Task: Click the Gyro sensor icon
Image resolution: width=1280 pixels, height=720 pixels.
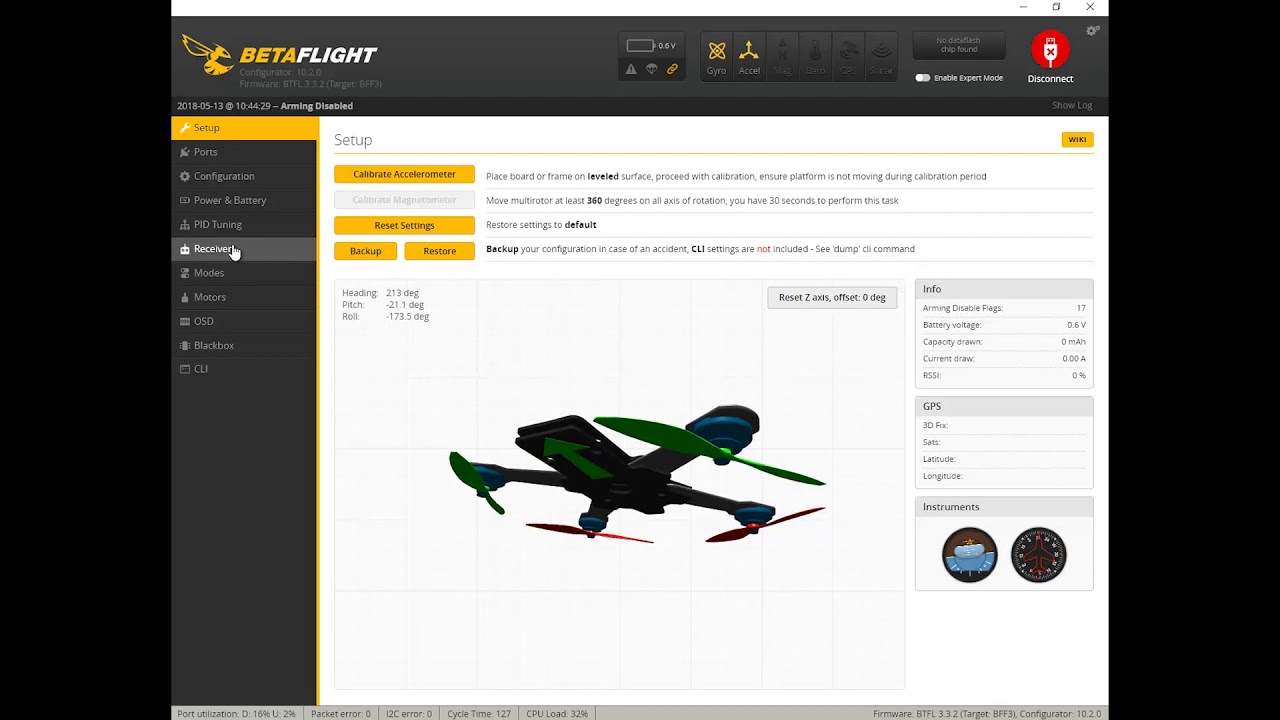Action: tap(716, 57)
